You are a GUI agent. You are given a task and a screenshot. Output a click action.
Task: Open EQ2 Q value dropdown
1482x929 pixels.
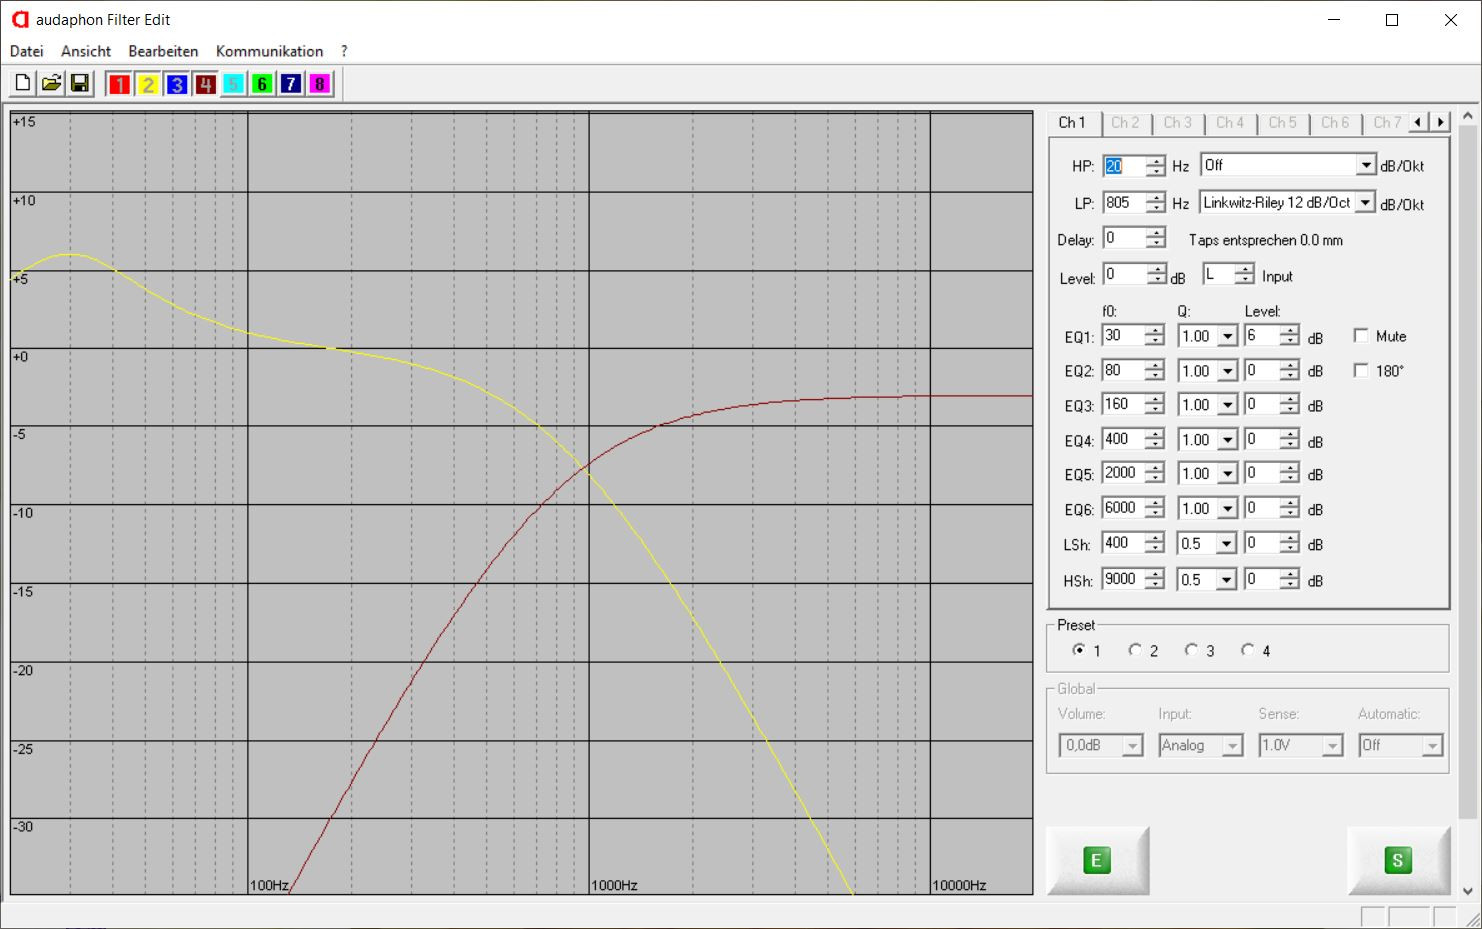click(1228, 371)
